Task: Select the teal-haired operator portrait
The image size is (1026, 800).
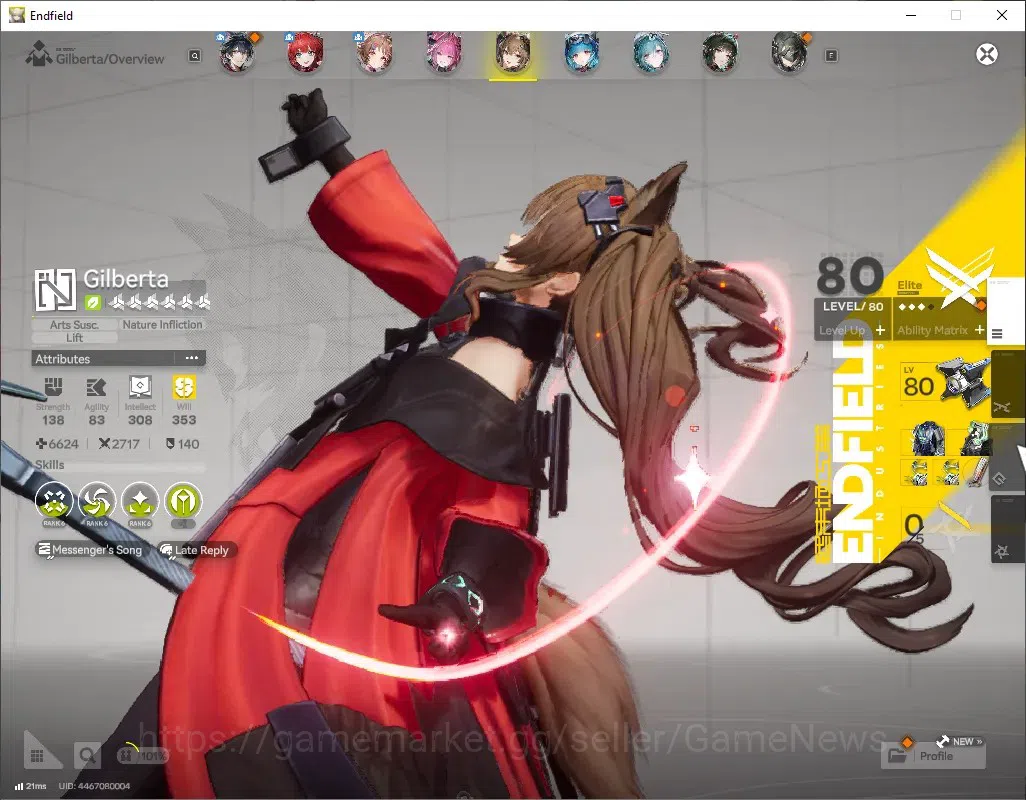Action: [x=651, y=53]
